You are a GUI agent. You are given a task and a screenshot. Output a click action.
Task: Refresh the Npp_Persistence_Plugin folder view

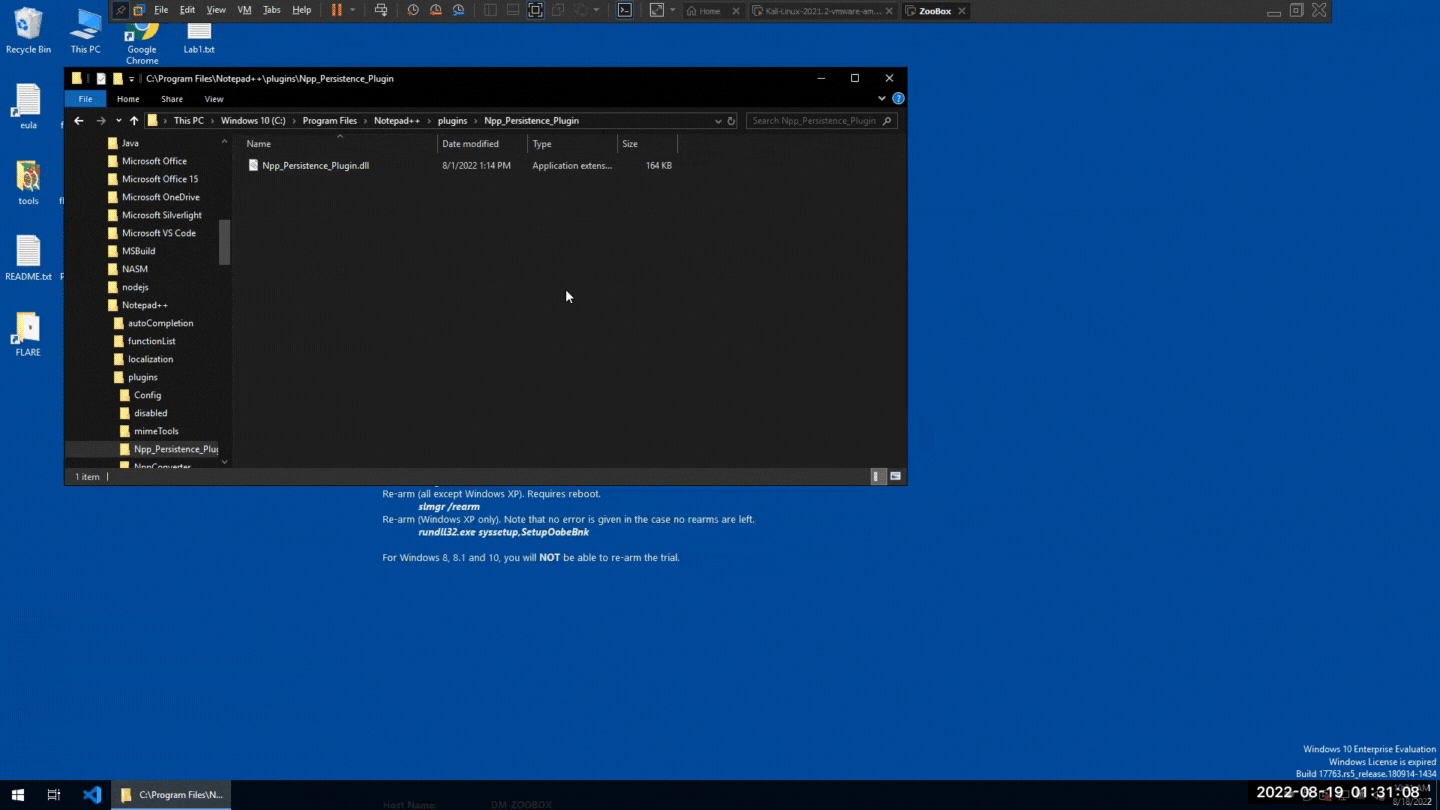tap(731, 120)
